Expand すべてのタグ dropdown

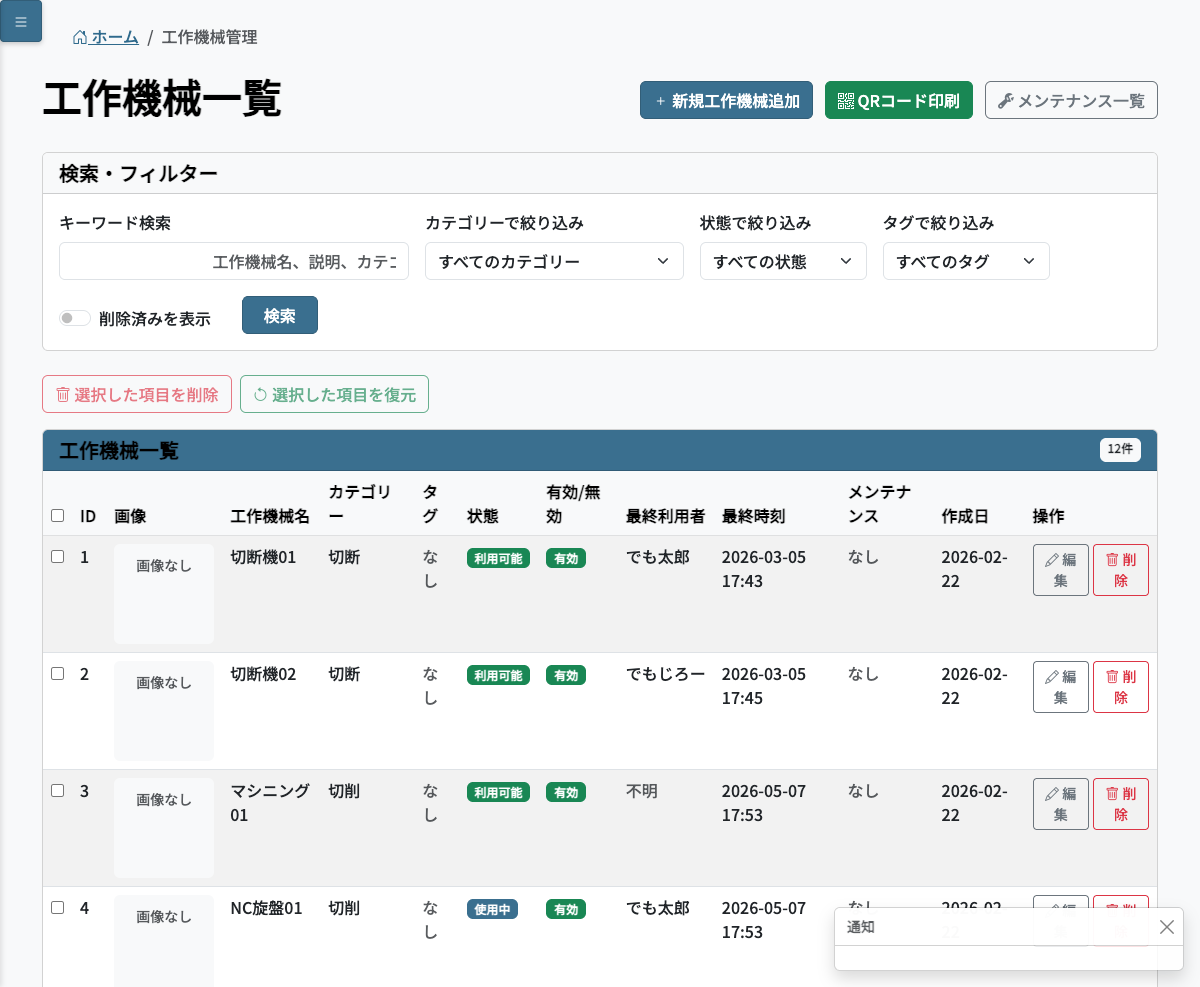[x=966, y=261]
